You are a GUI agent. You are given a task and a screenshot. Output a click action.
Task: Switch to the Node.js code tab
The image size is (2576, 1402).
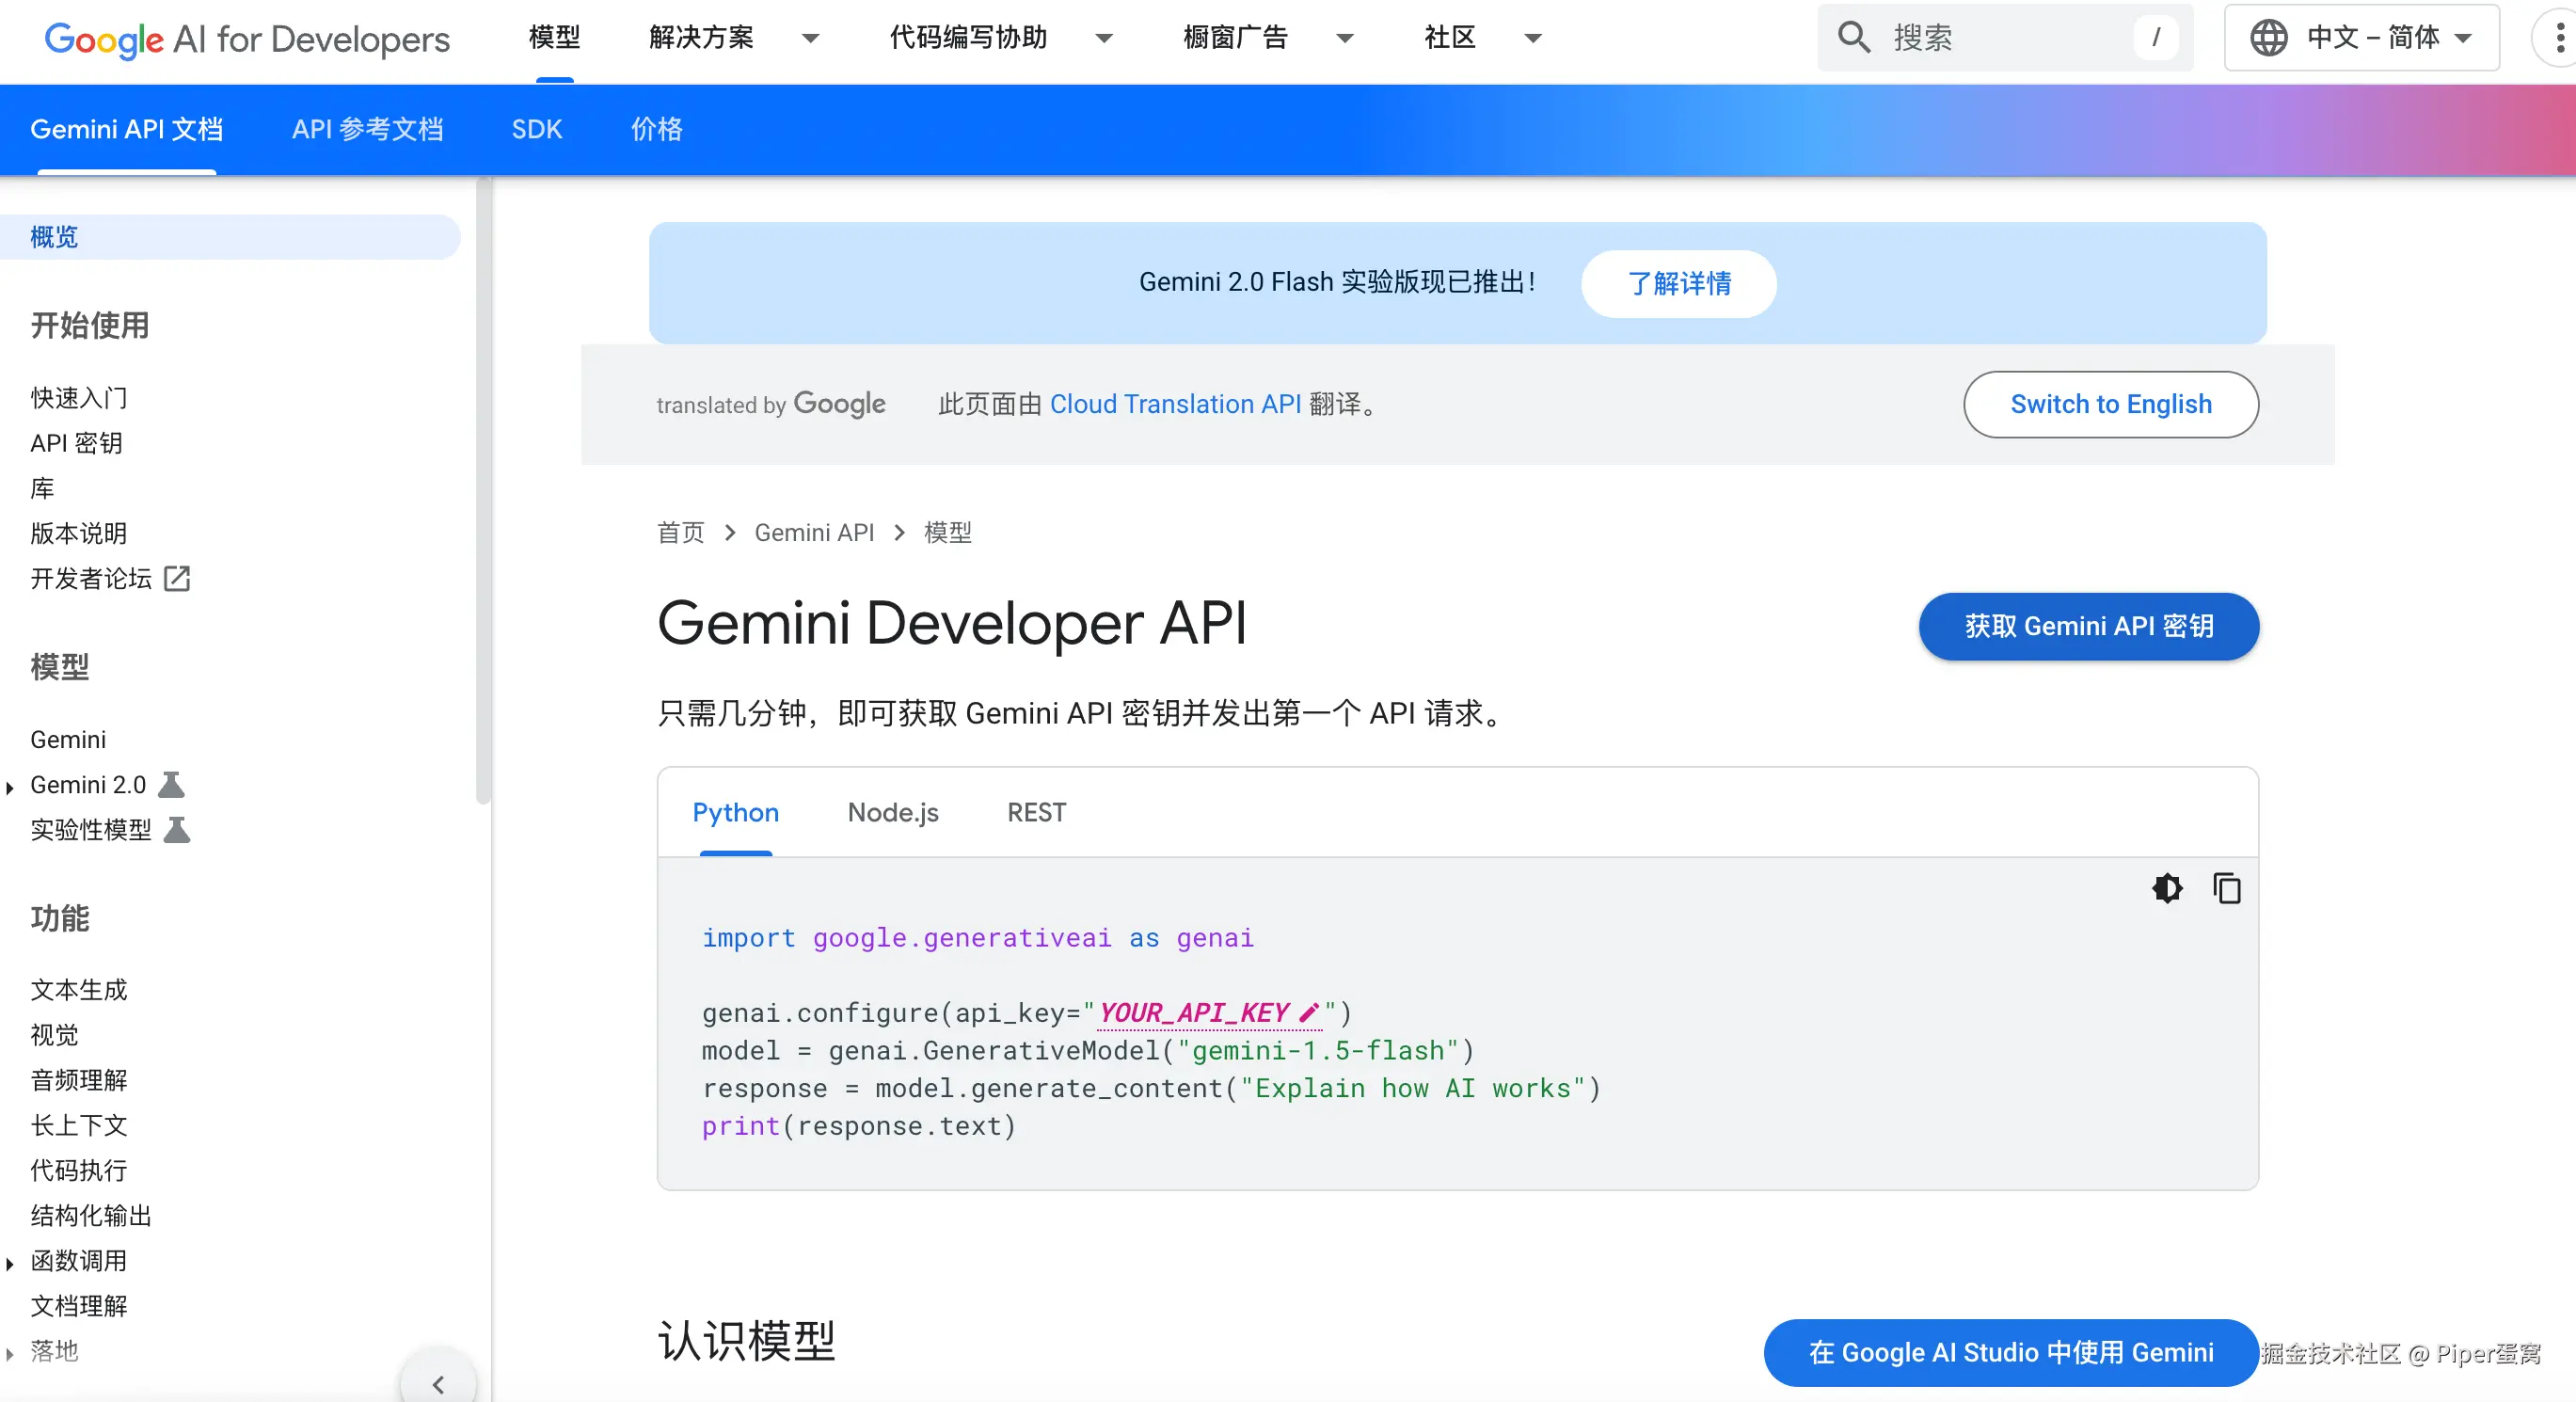click(x=892, y=812)
